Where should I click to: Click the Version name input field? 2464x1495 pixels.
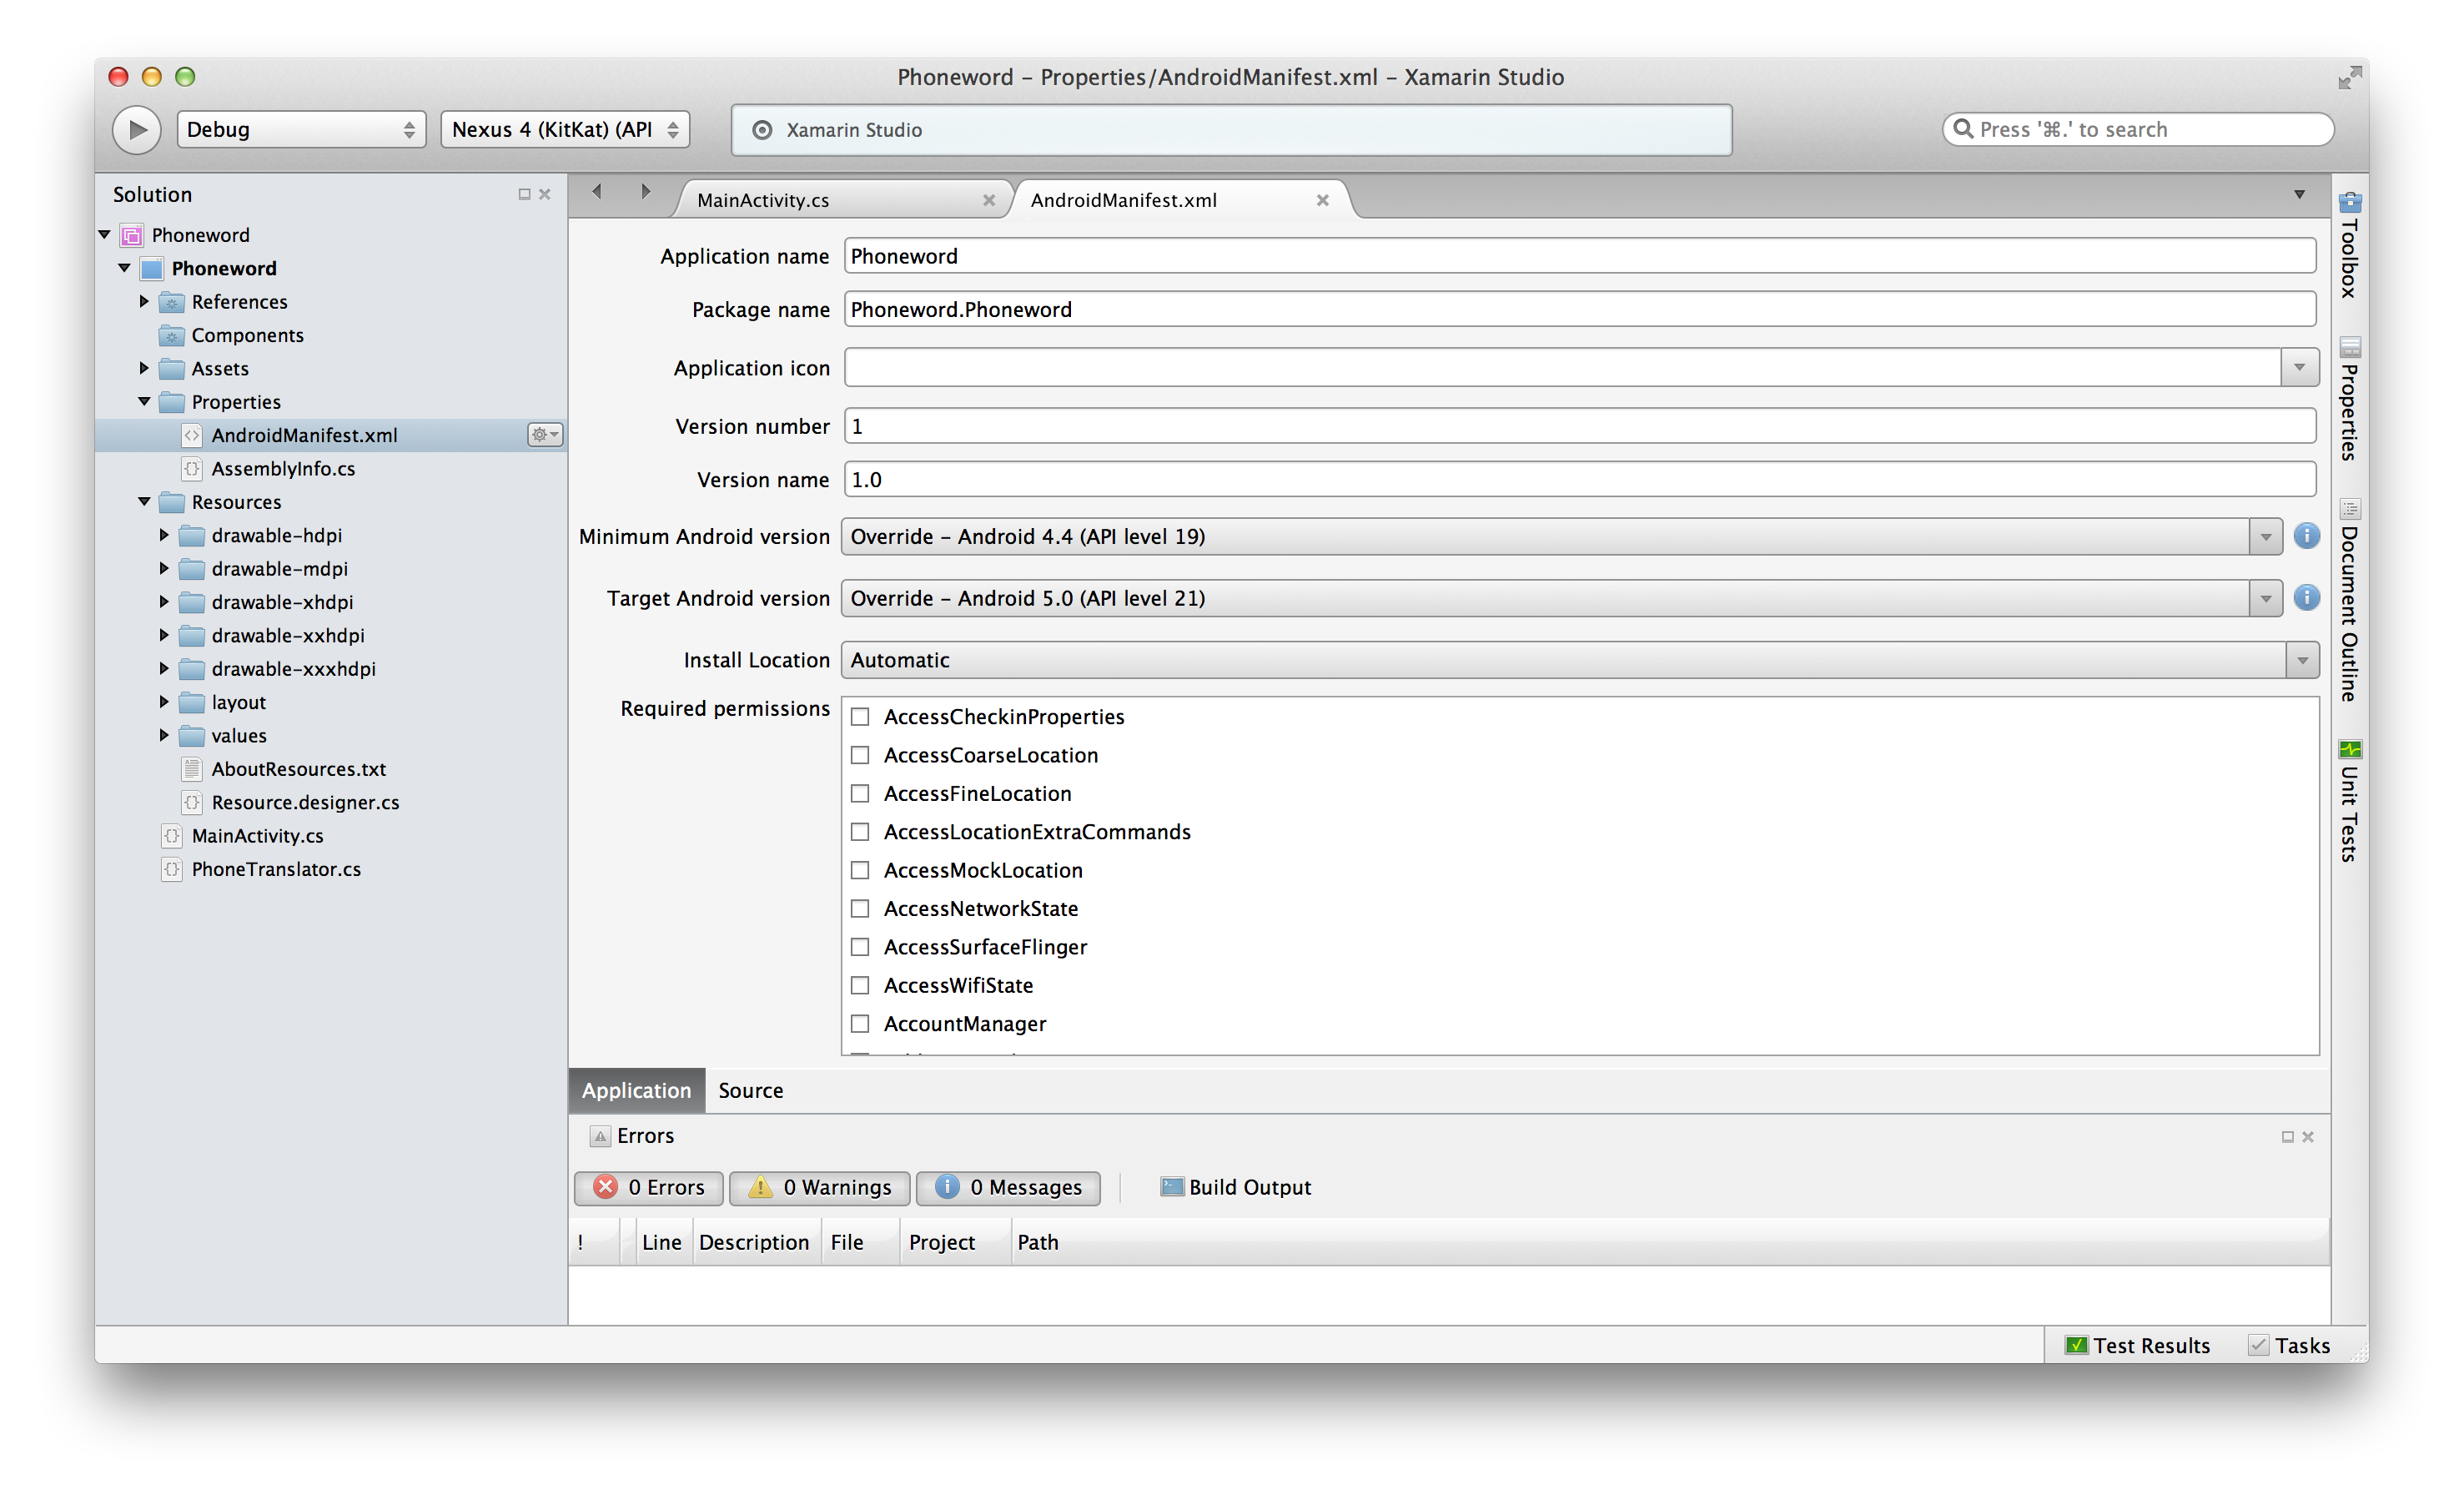pos(1579,480)
